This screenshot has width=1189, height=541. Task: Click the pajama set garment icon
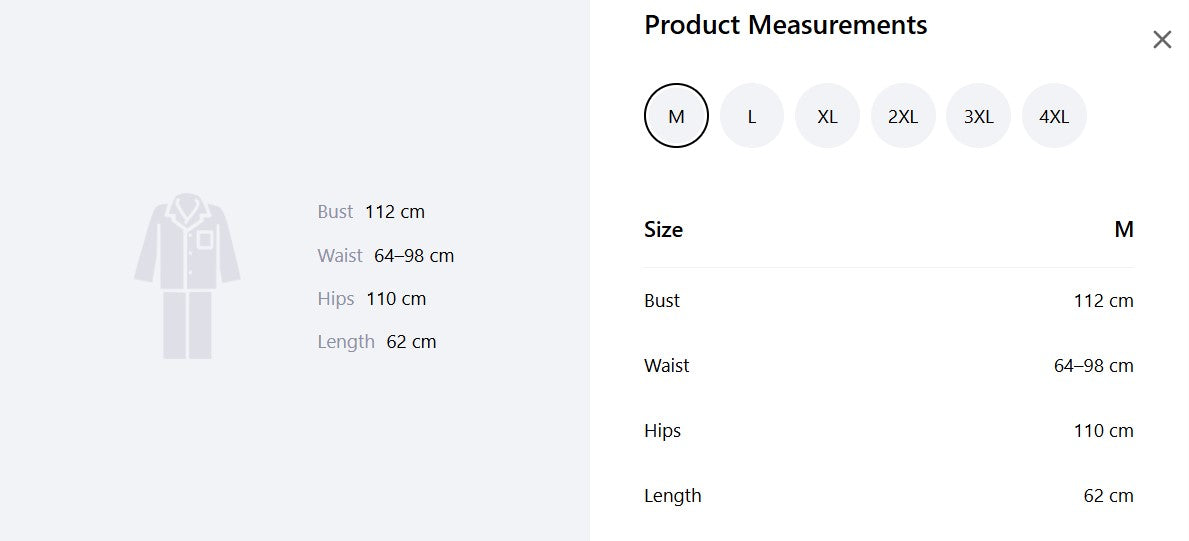pos(187,276)
